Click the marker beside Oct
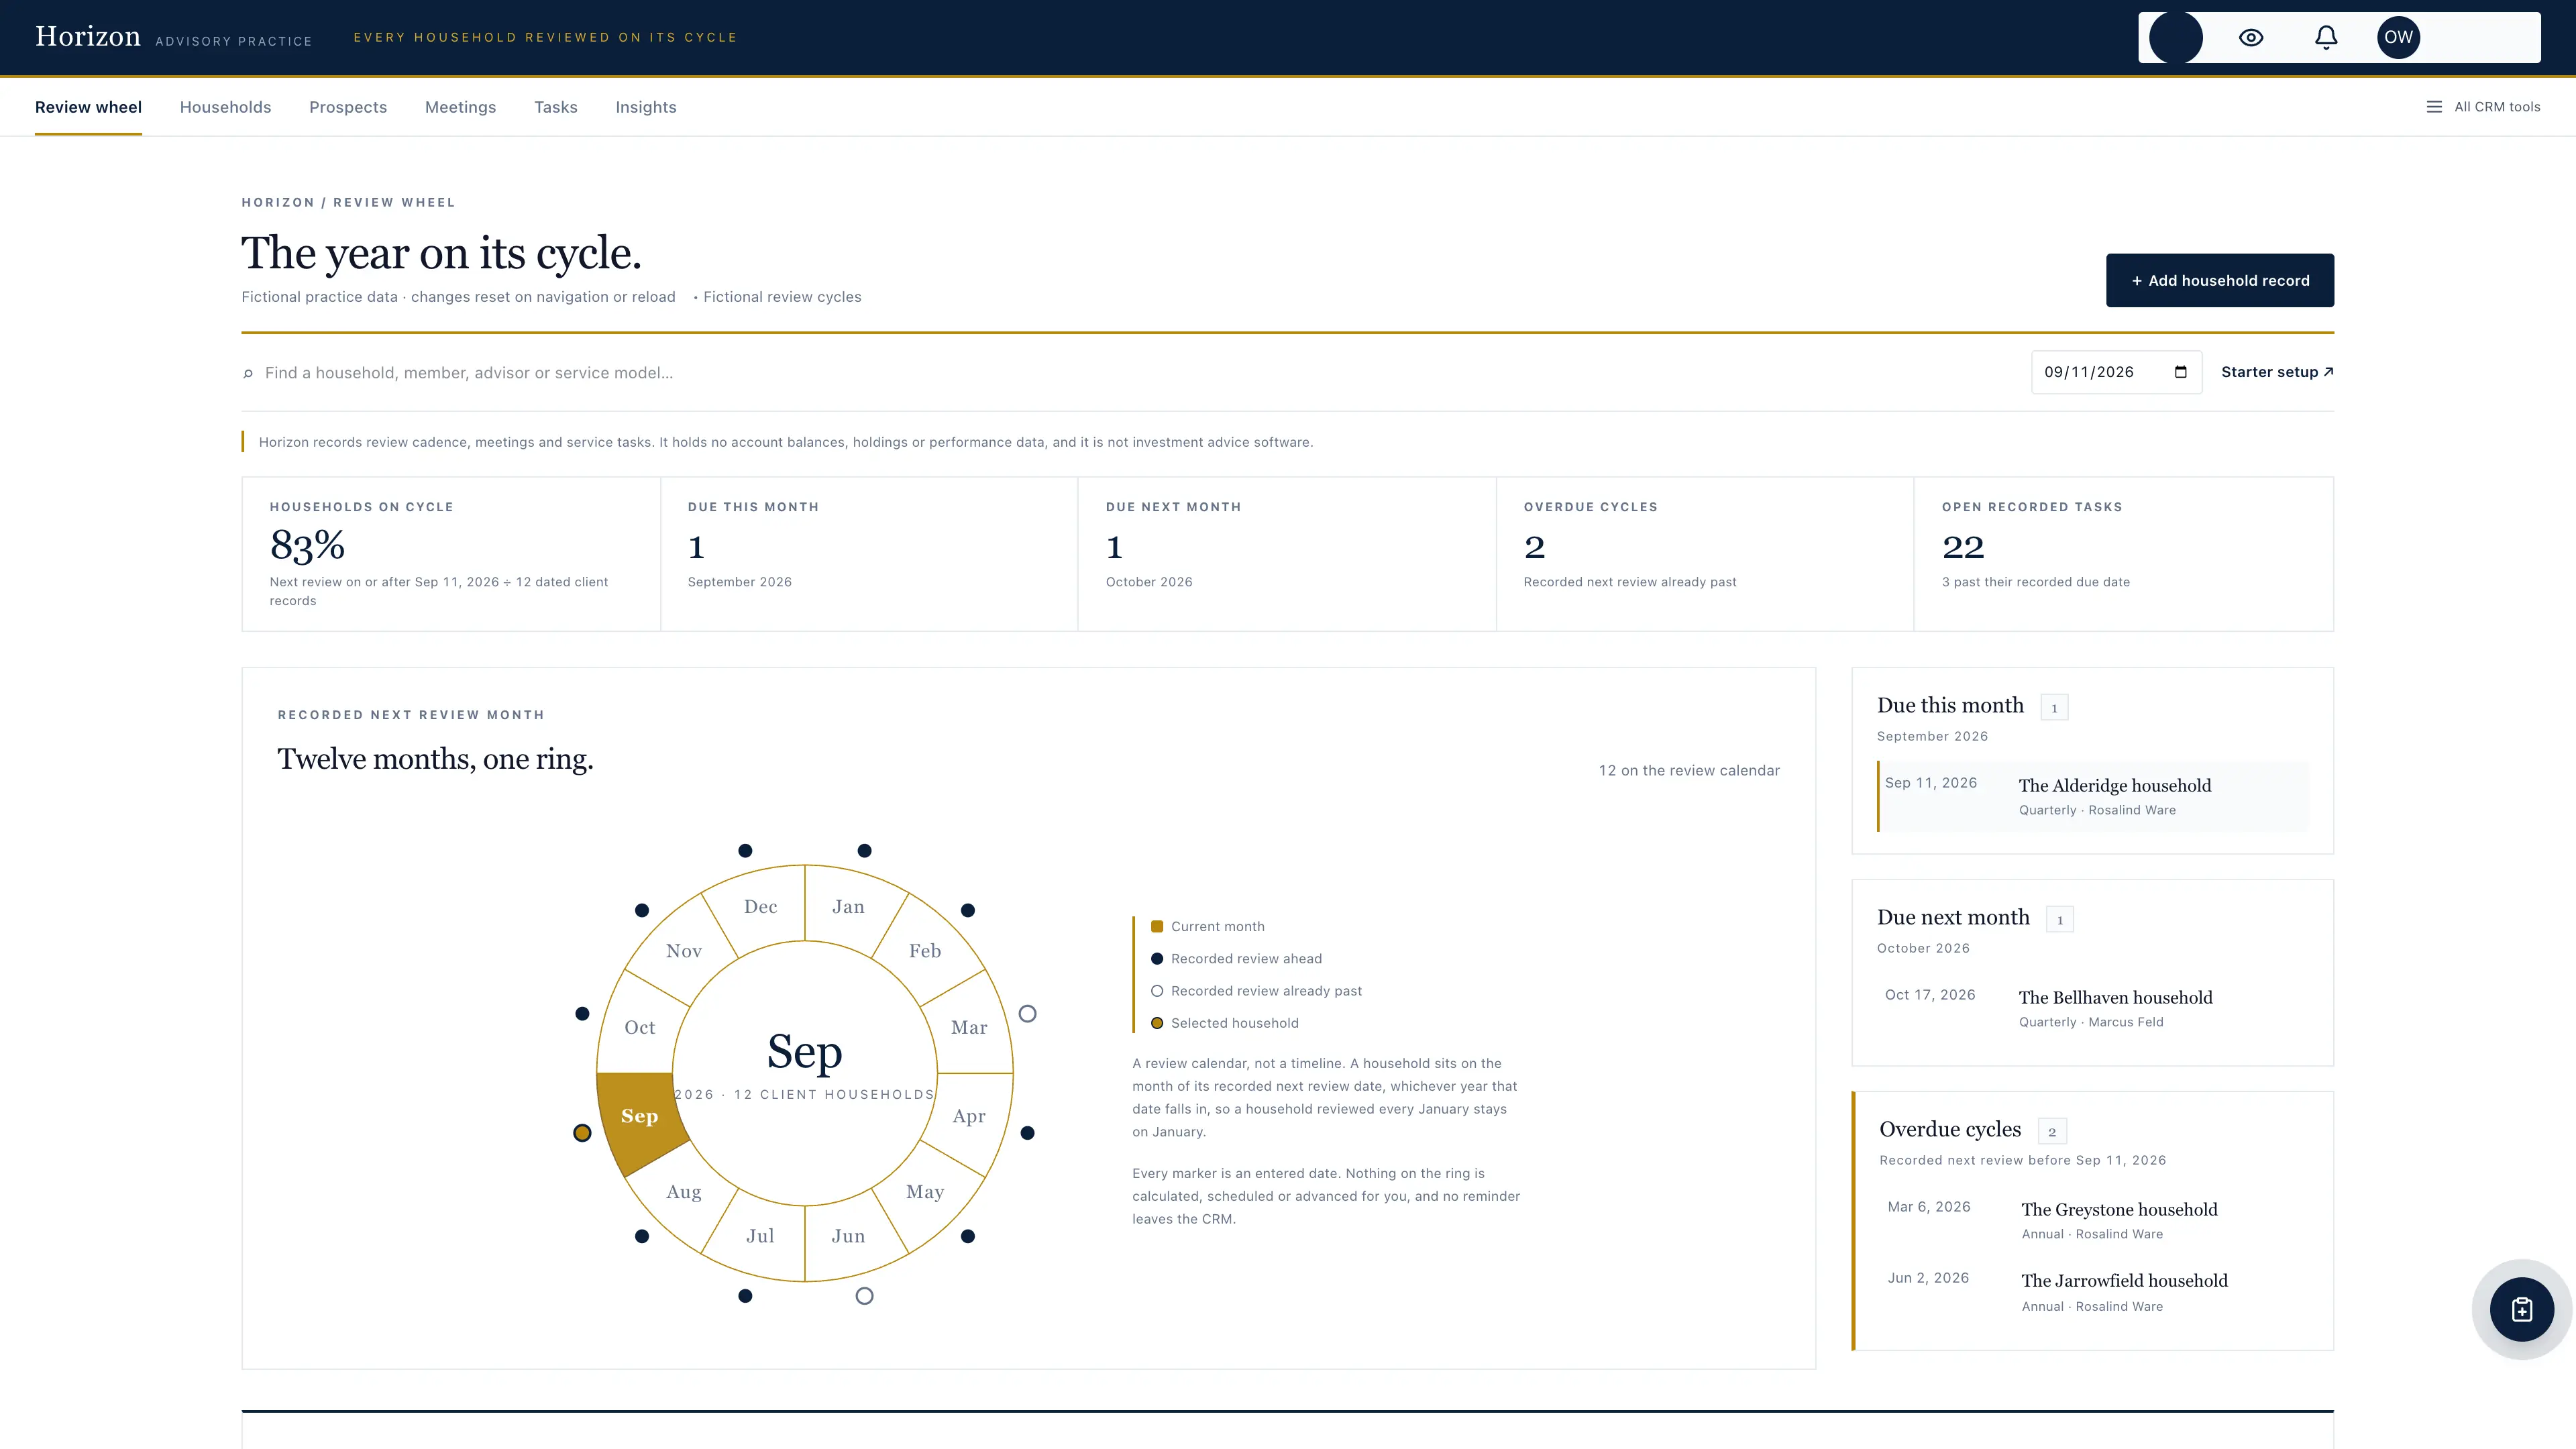This screenshot has width=2576, height=1449. 582,1014
